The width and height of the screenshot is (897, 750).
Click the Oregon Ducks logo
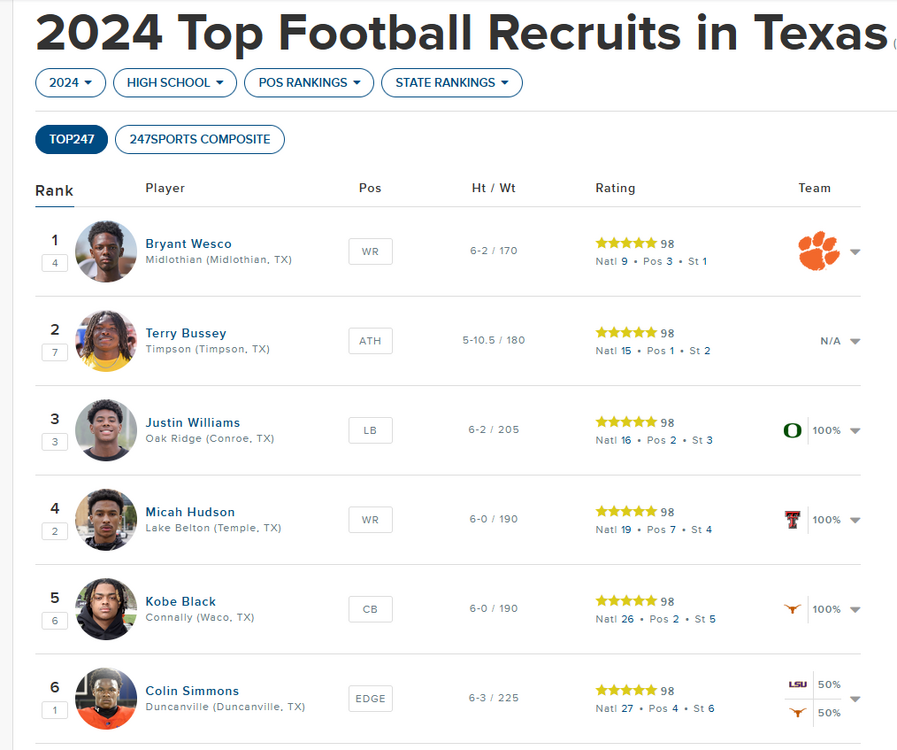point(792,431)
